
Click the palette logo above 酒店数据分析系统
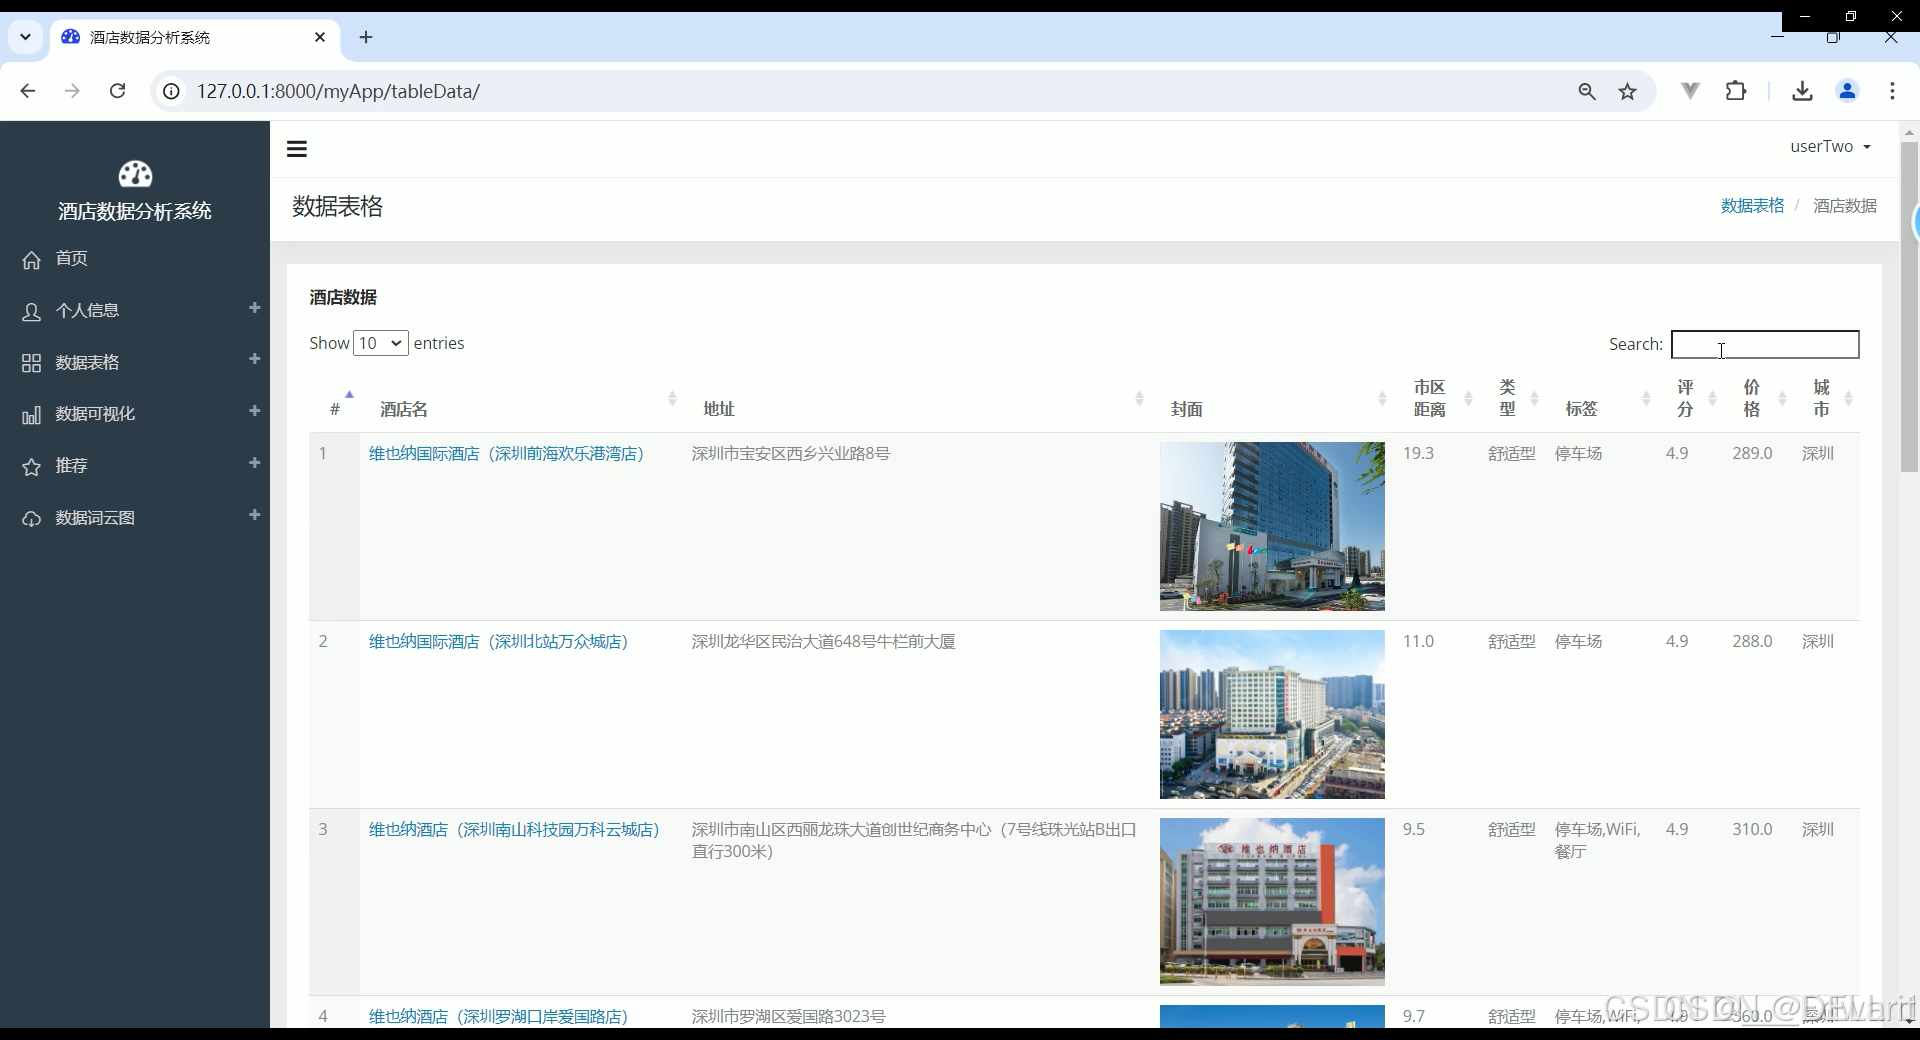coord(135,174)
